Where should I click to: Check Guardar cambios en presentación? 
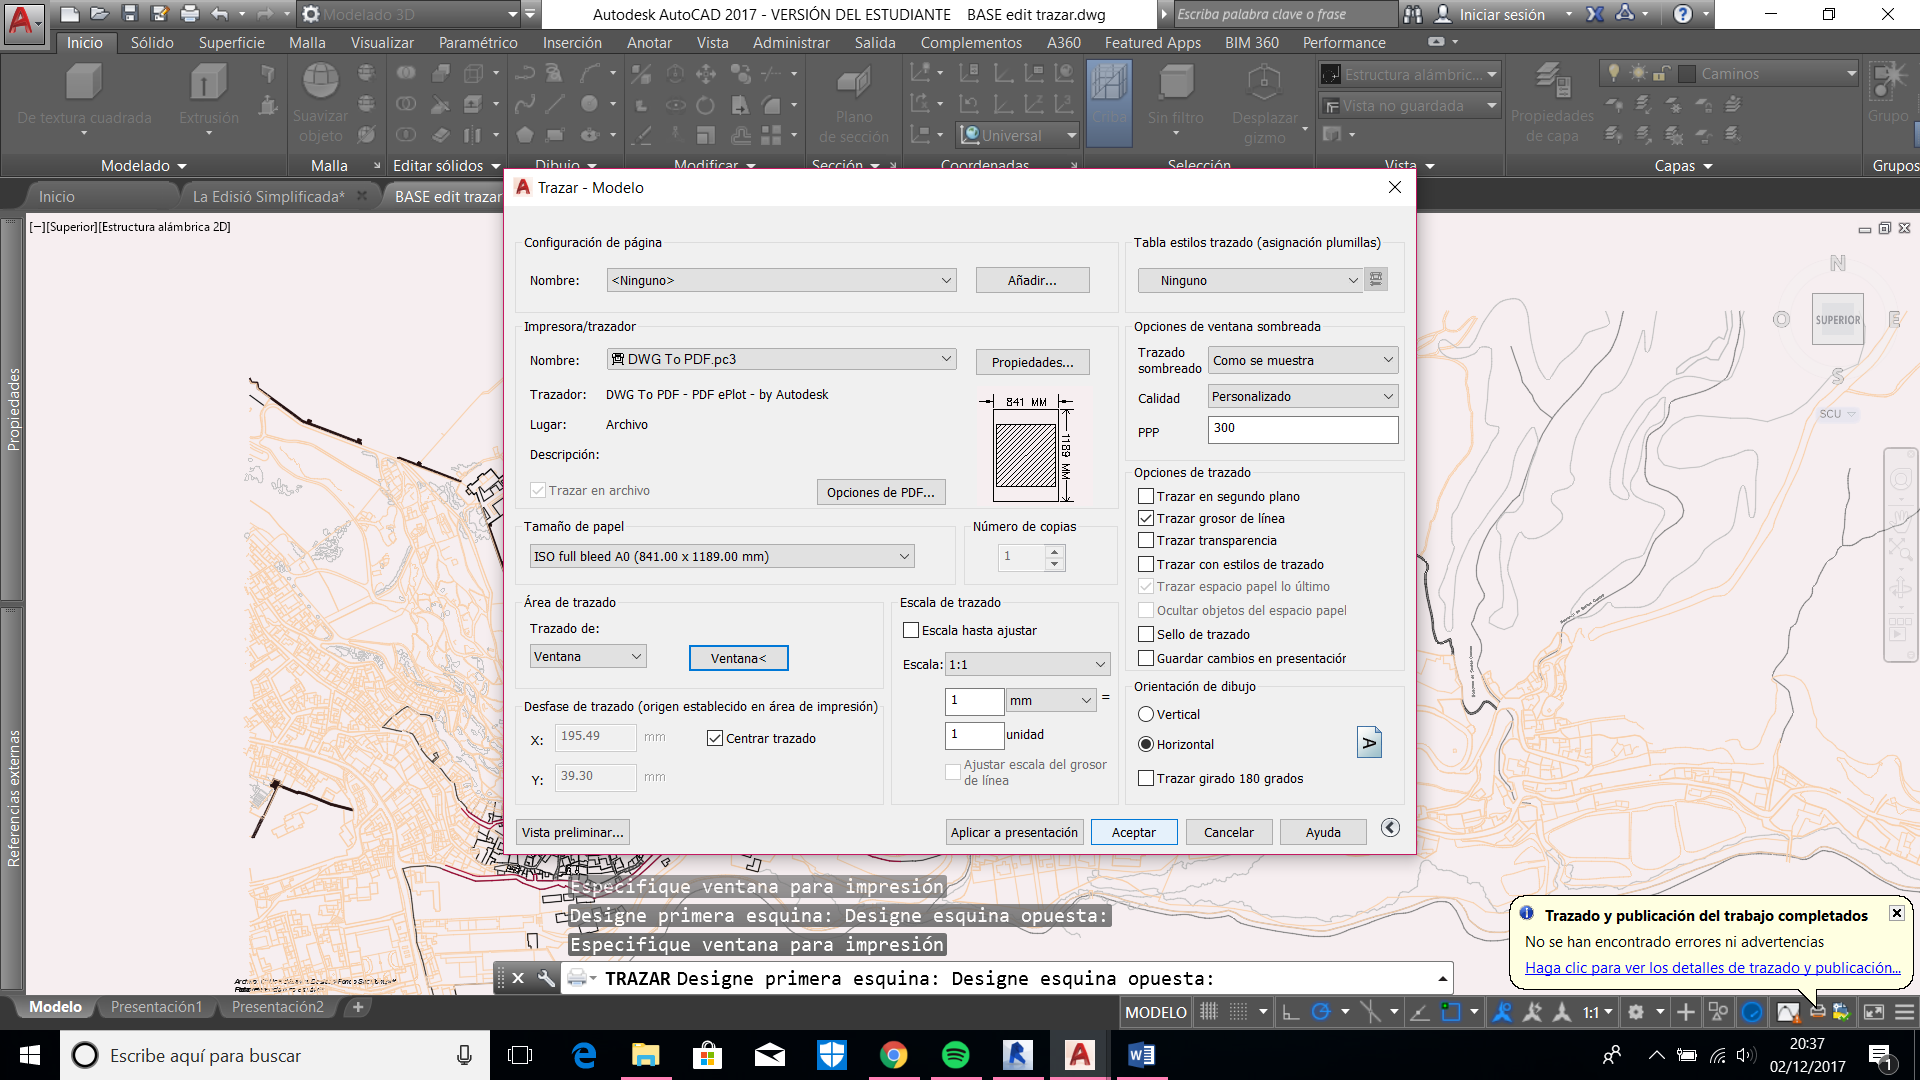(x=1146, y=658)
